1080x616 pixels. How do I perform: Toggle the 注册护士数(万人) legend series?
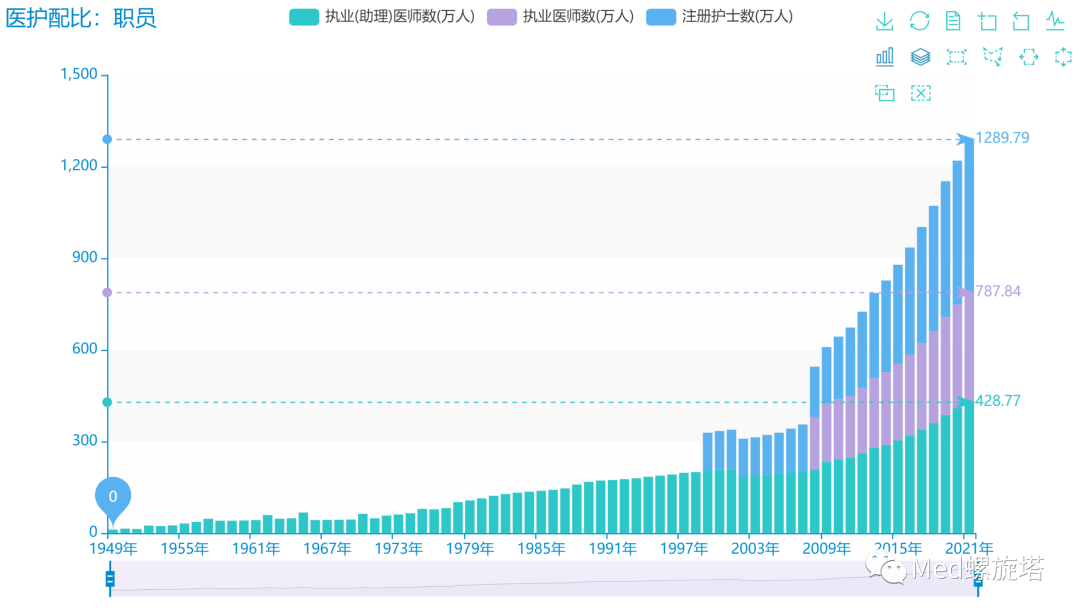tap(720, 17)
